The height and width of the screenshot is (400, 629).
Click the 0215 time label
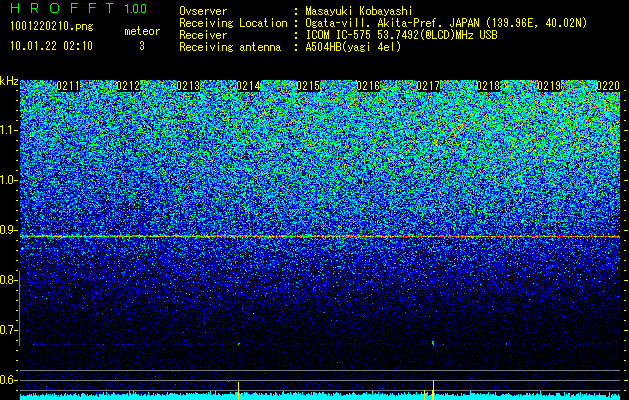(308, 86)
